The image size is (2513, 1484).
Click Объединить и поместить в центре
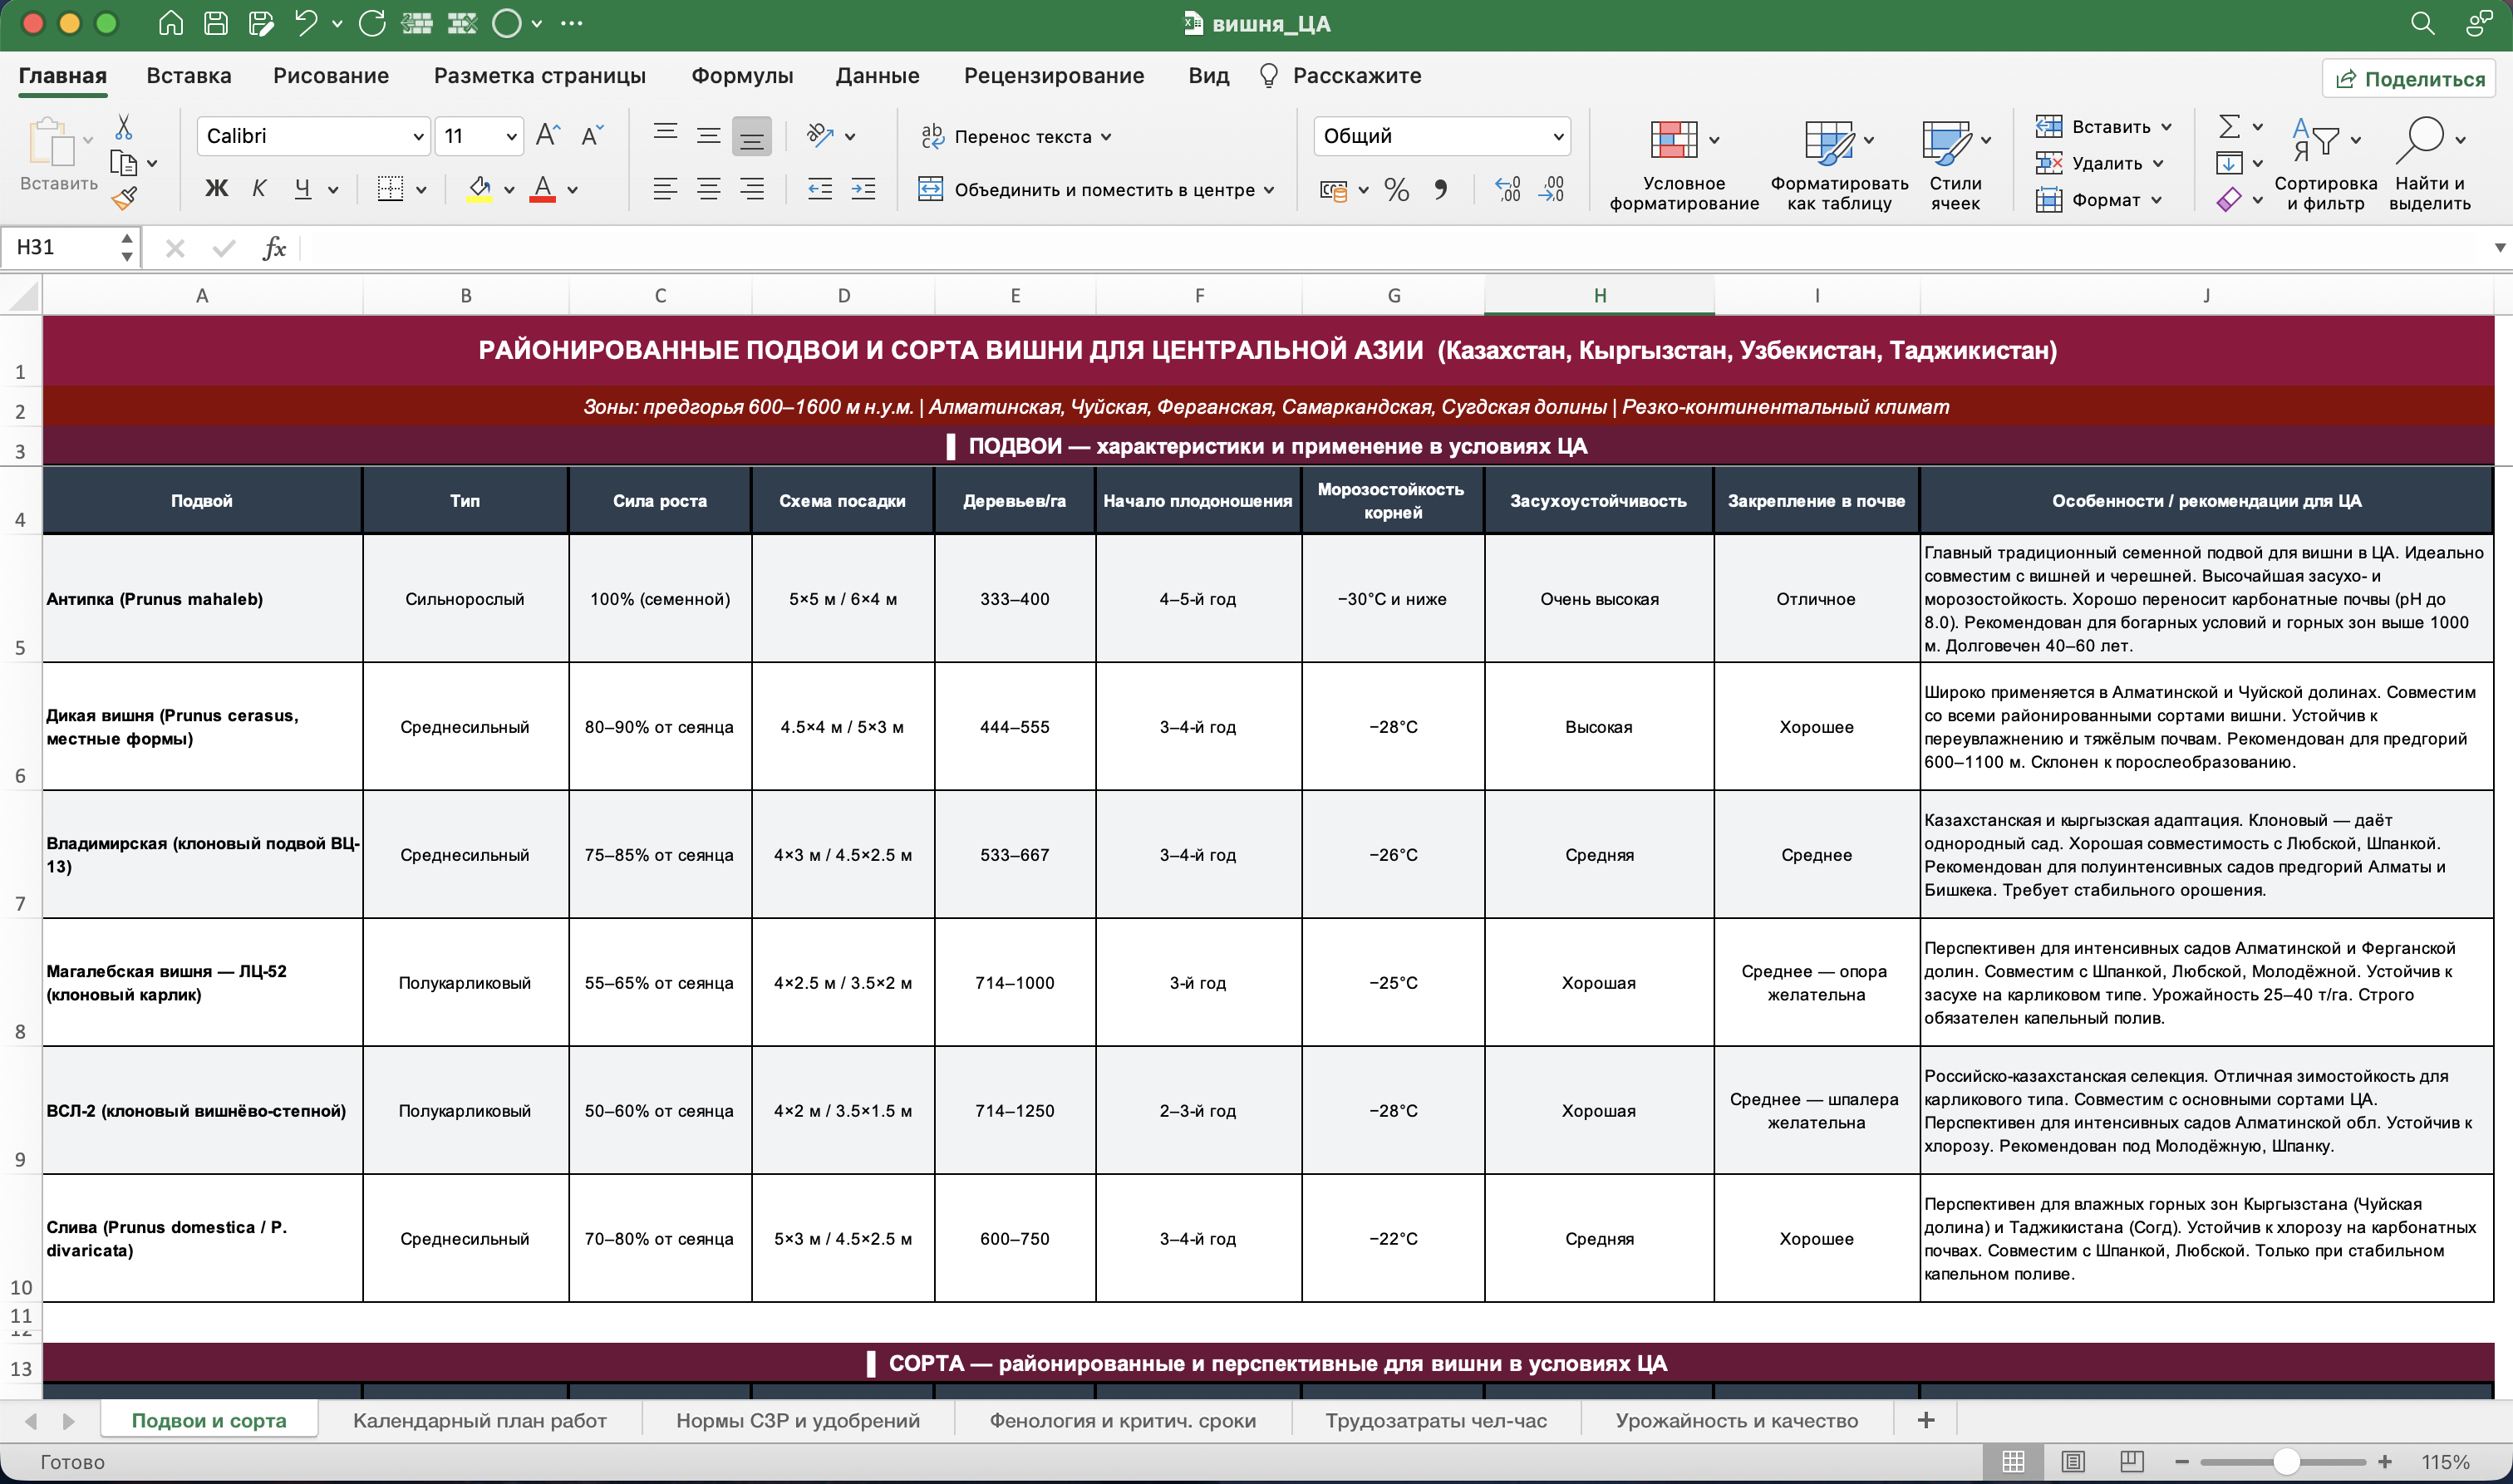pyautogui.click(x=1096, y=189)
